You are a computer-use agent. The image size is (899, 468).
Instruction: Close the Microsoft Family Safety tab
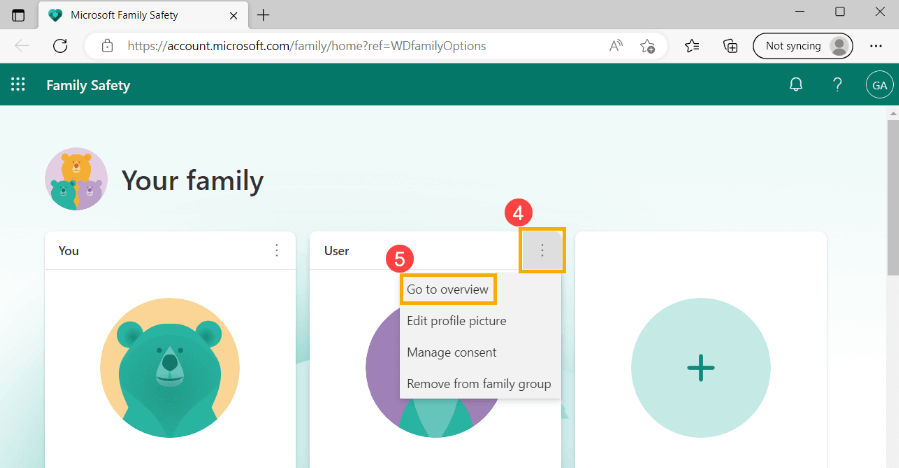[x=233, y=15]
